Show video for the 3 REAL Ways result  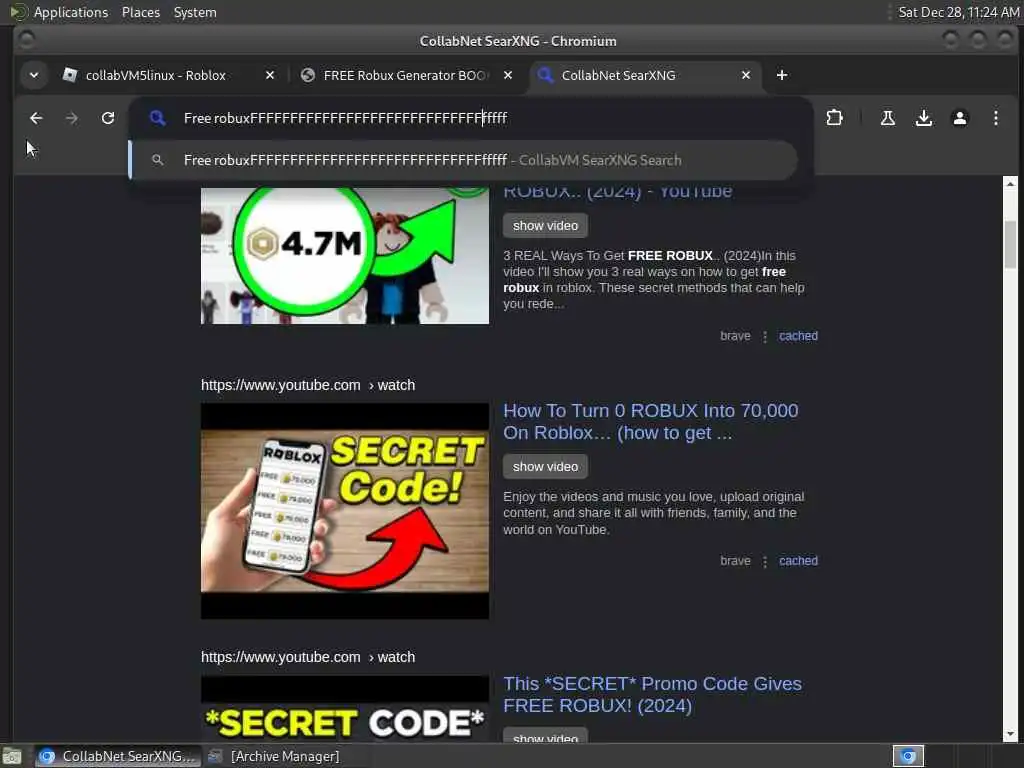tap(545, 226)
